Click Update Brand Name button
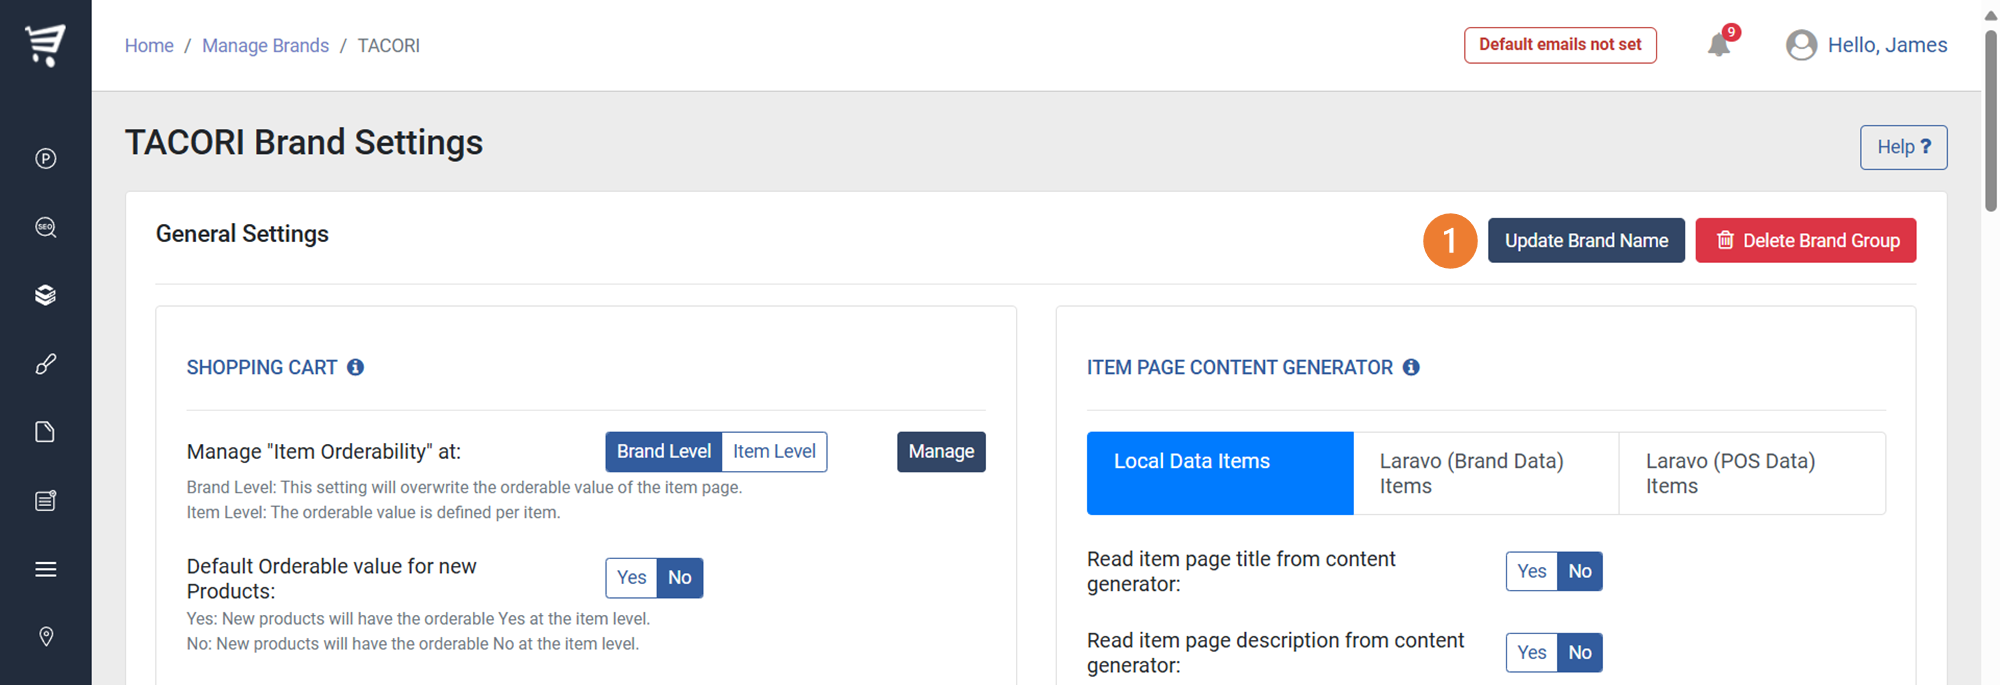 (x=1586, y=240)
